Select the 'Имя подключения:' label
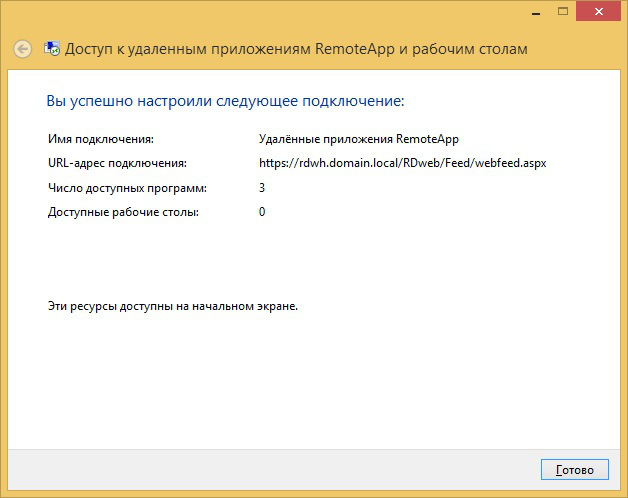Viewport: 628px width, 498px height. pyautogui.click(x=101, y=139)
